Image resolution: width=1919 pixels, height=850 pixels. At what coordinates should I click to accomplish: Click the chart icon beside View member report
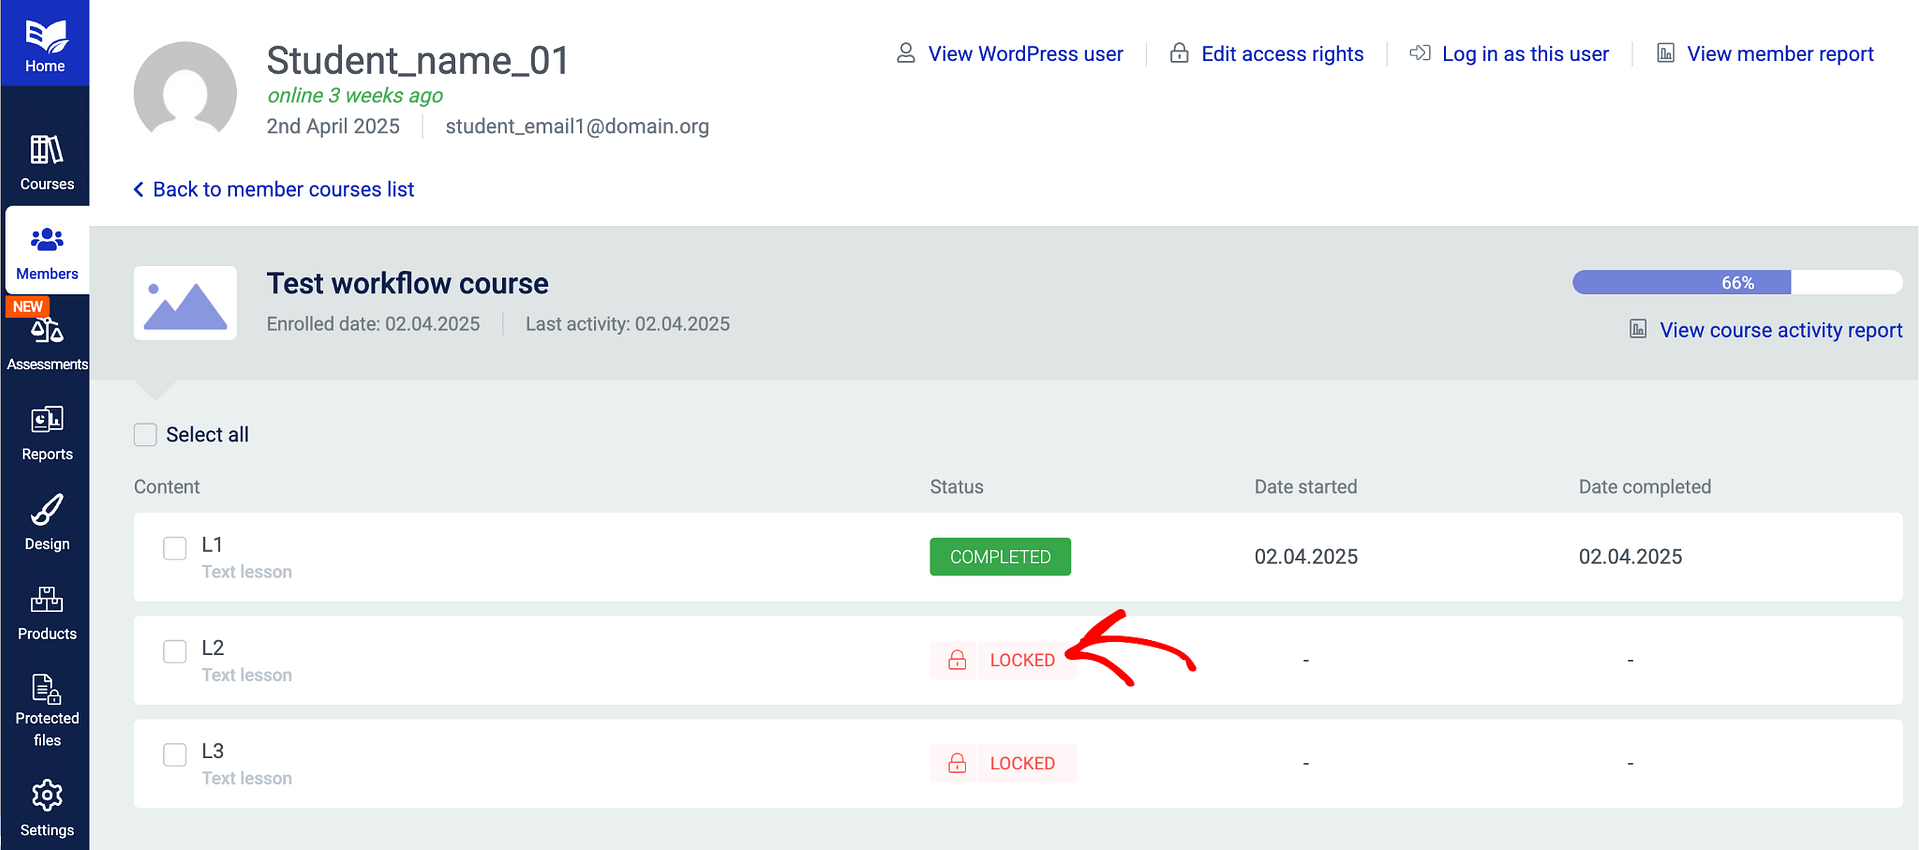coord(1664,53)
